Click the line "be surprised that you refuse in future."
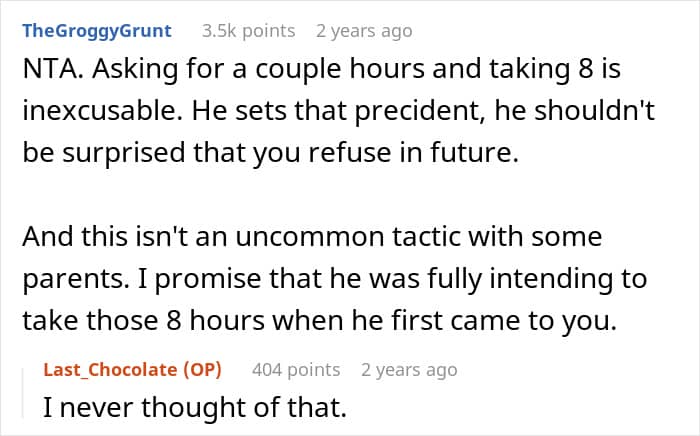 (271, 153)
